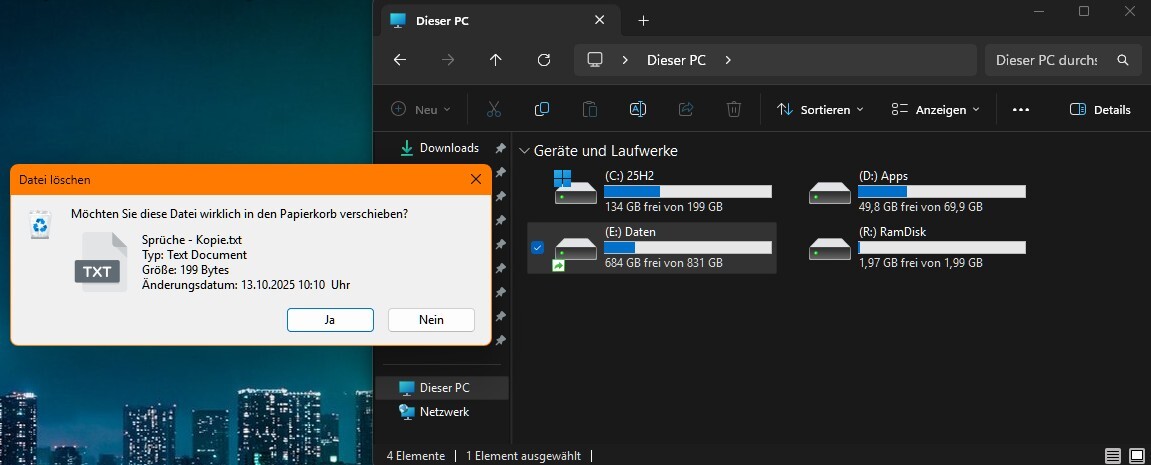Go up one folder level
Image resolution: width=1151 pixels, height=465 pixels.
pyautogui.click(x=496, y=60)
